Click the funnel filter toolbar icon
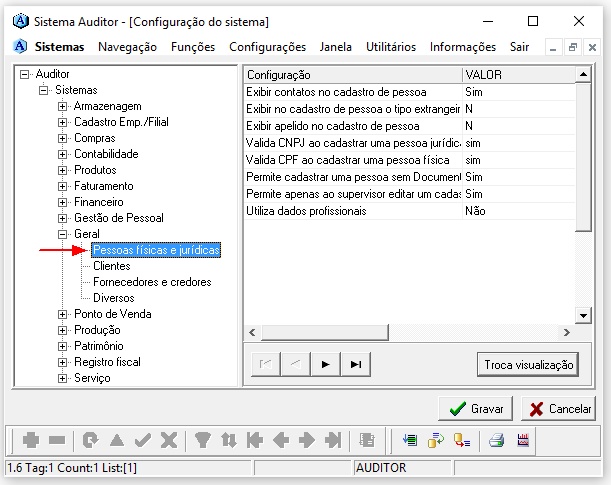 [203, 440]
